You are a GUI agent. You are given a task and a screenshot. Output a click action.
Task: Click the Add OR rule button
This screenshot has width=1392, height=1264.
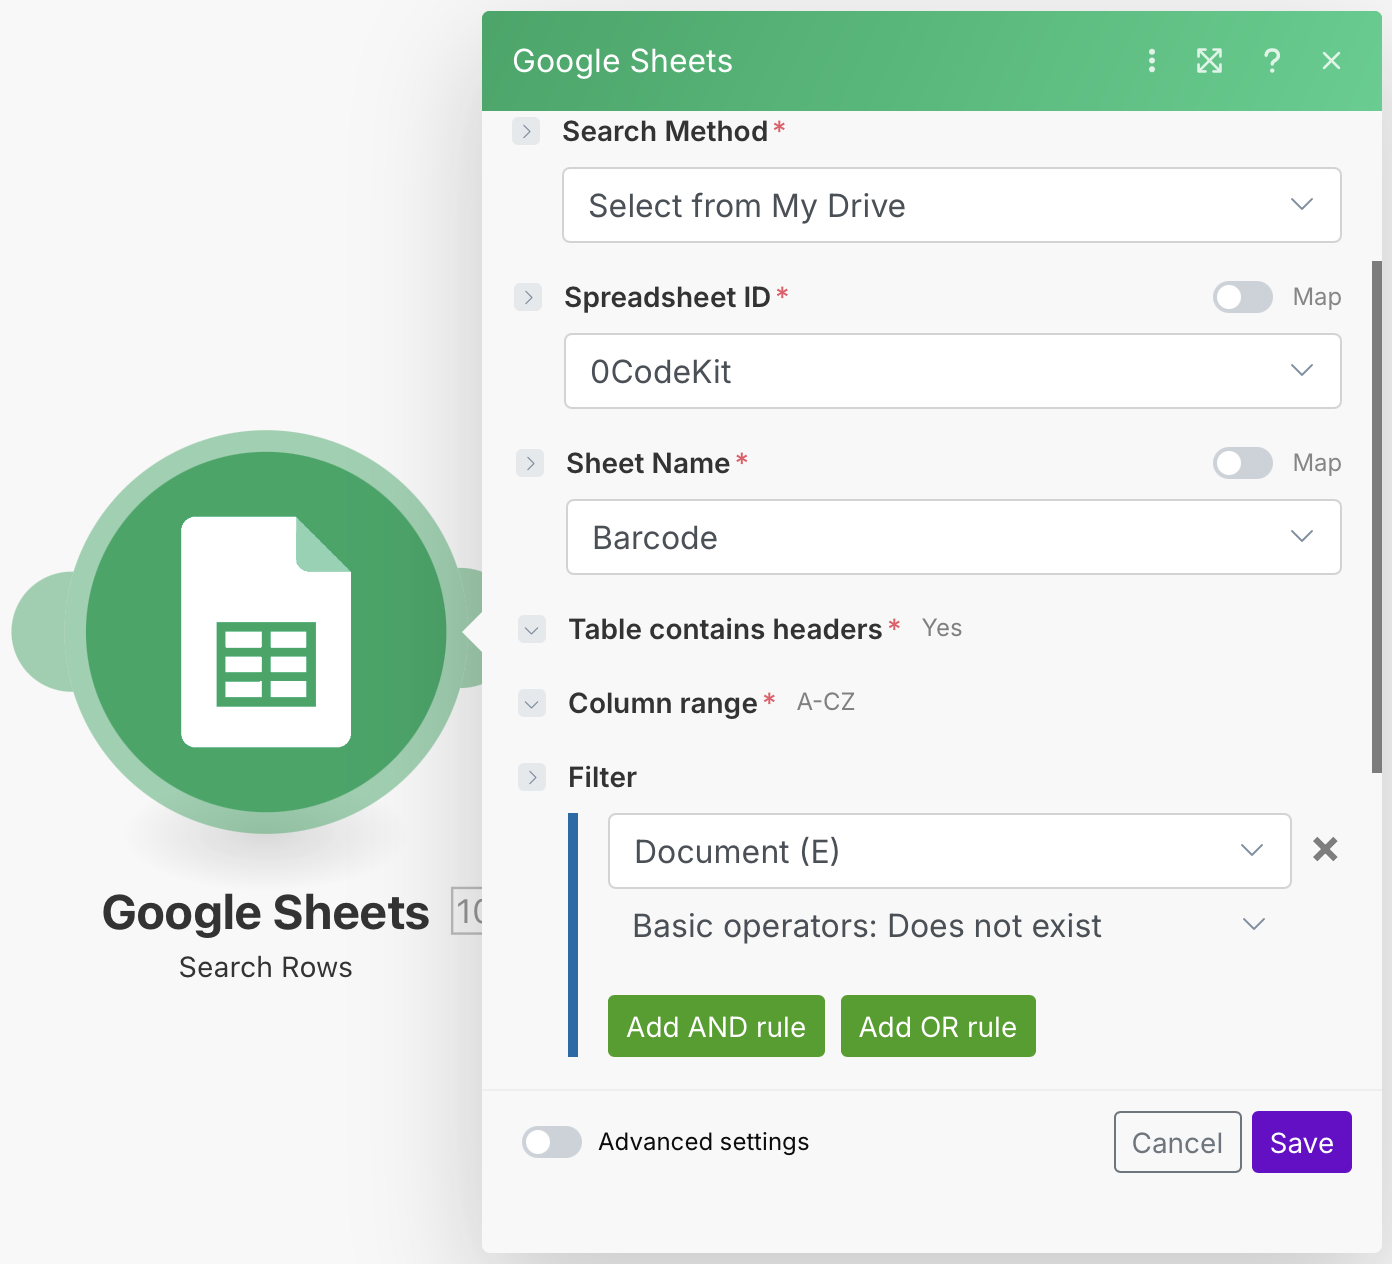(938, 1026)
